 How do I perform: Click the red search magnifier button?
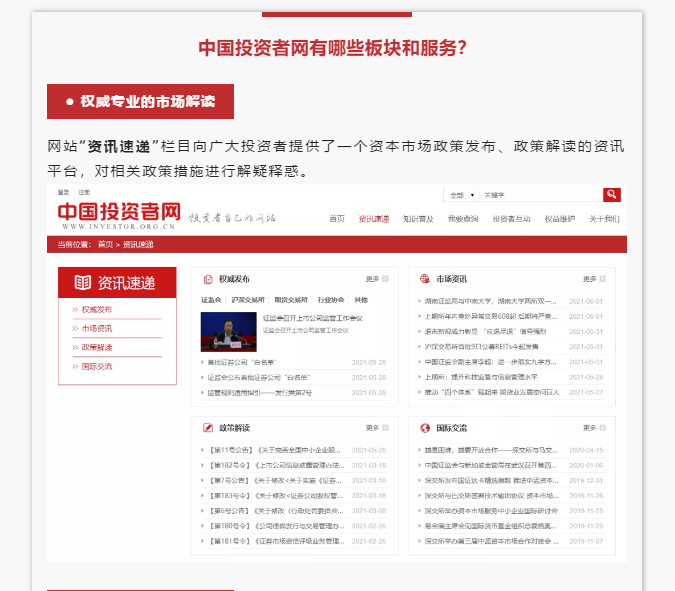point(611,195)
